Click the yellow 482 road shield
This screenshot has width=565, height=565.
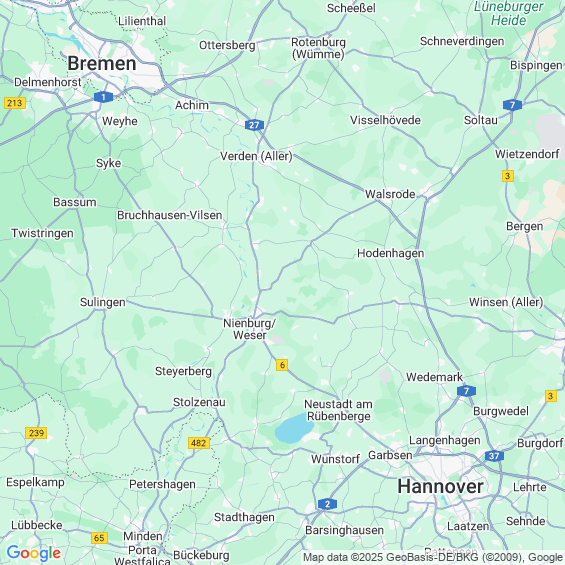(x=199, y=443)
